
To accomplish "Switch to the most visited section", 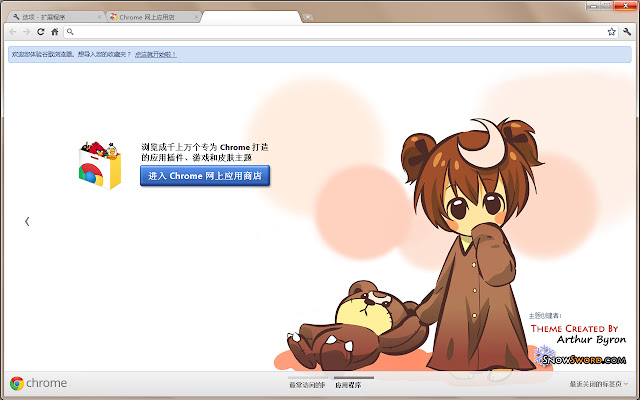I will tap(307, 385).
